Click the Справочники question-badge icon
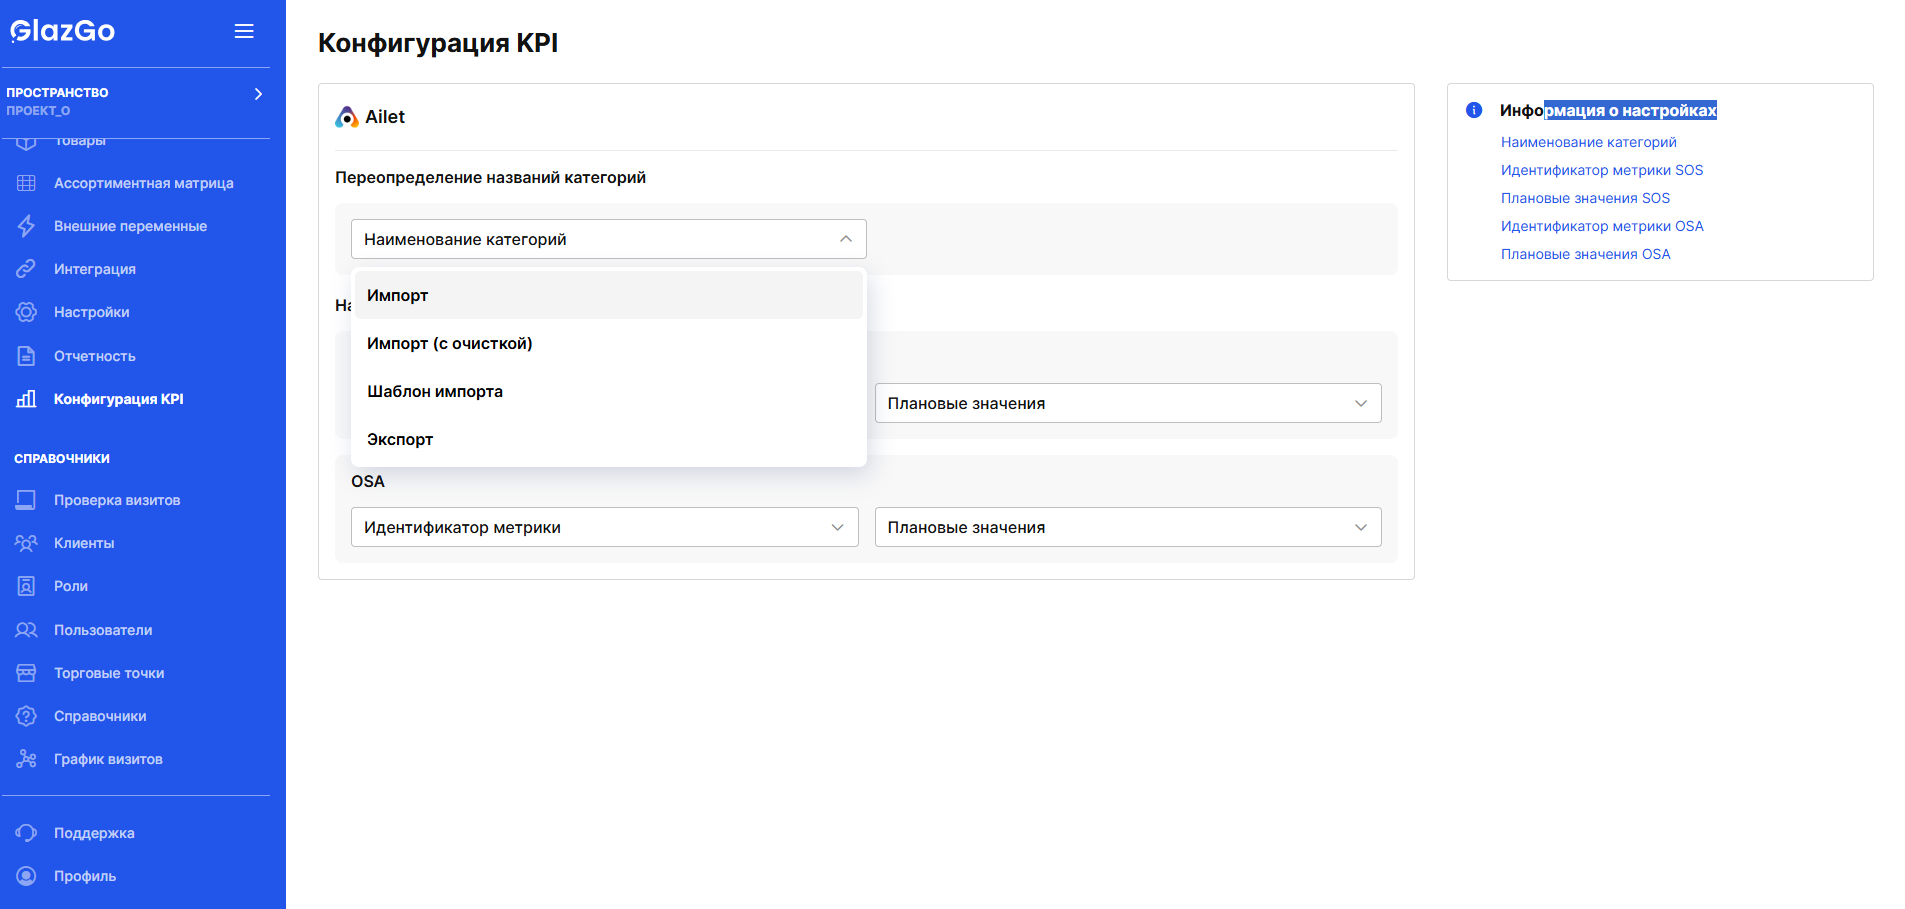 tap(26, 716)
